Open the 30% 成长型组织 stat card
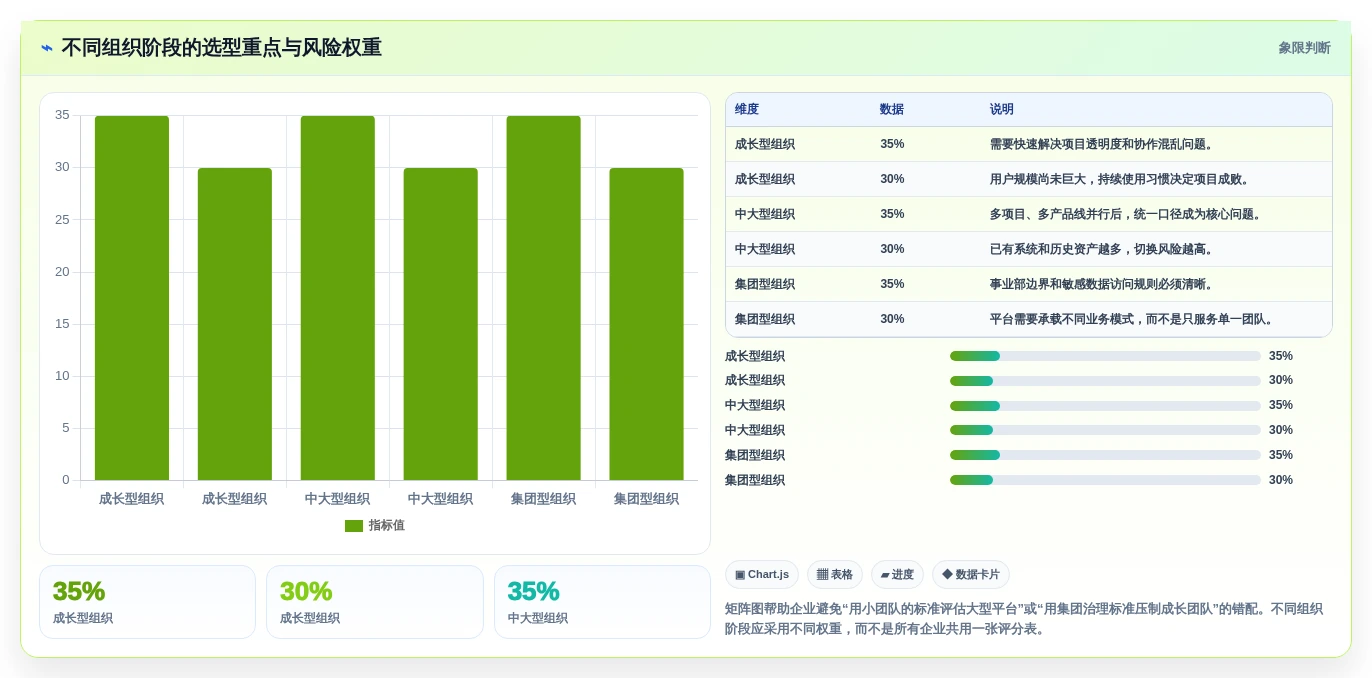 [x=375, y=602]
